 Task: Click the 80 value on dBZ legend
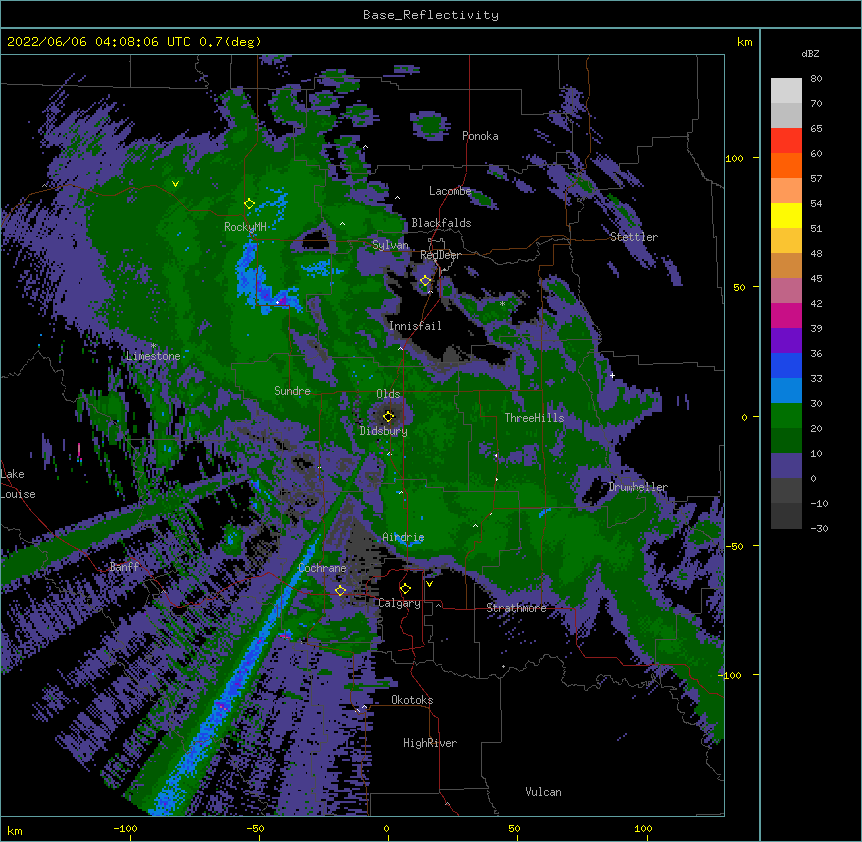816,79
